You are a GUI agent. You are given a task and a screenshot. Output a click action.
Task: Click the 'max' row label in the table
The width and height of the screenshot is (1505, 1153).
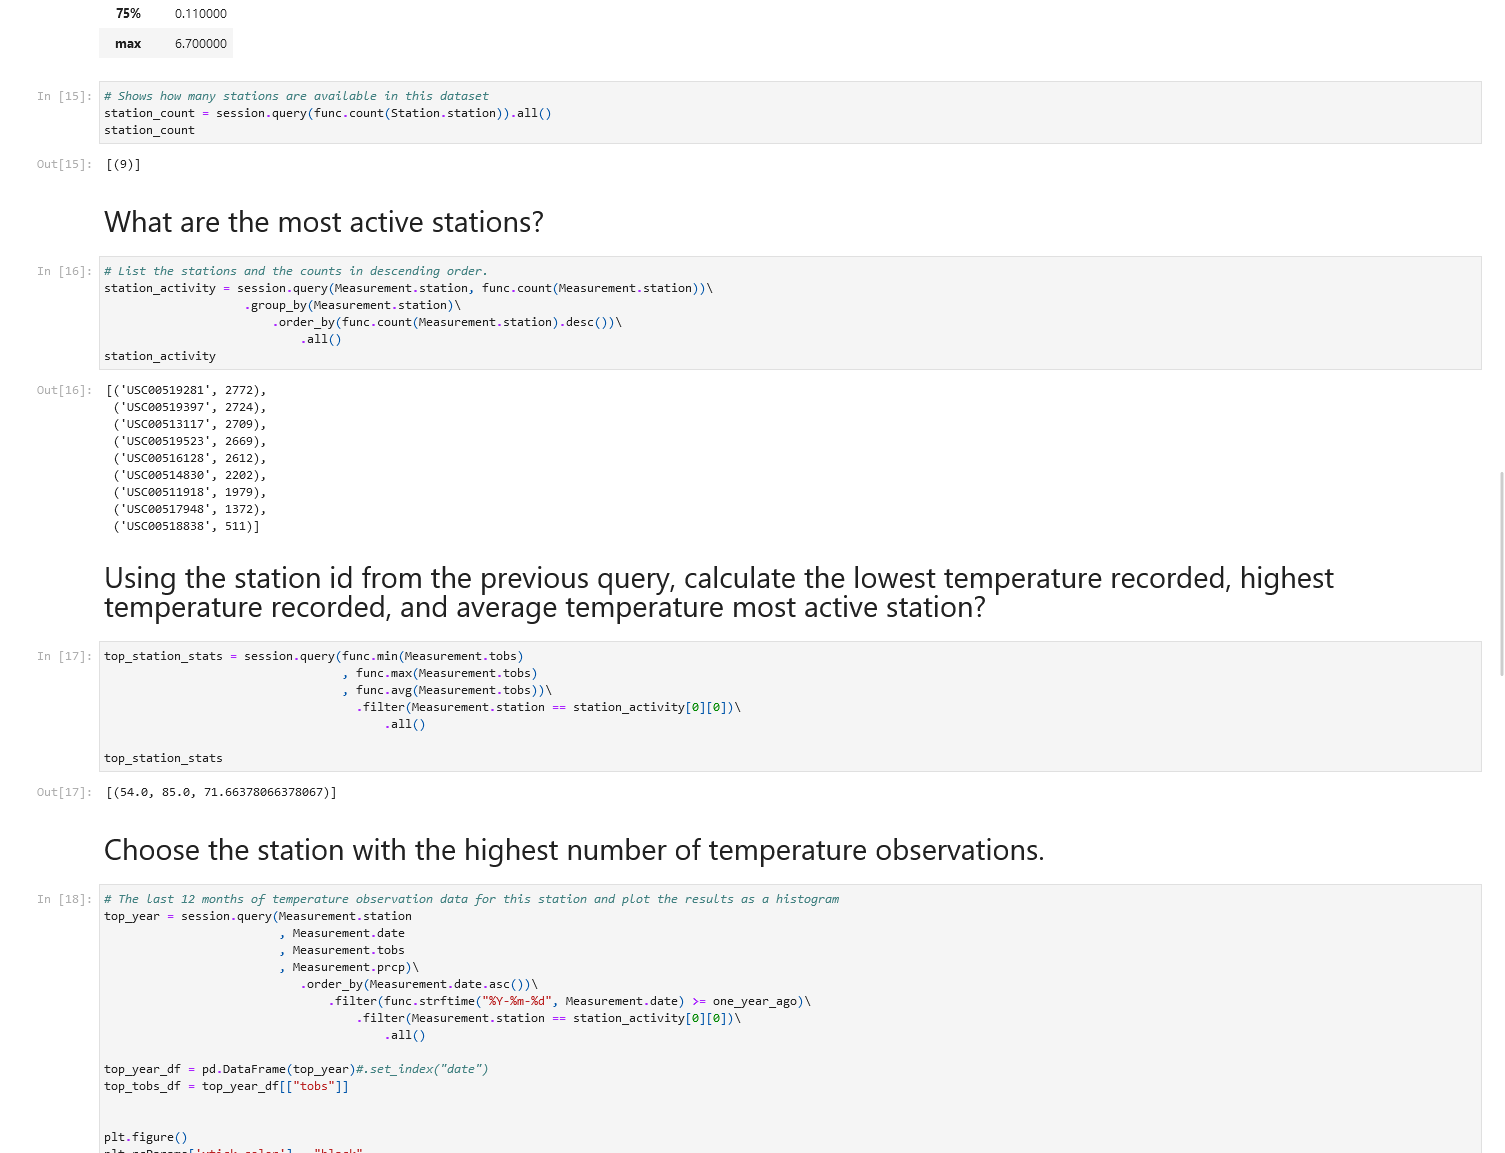pos(128,44)
